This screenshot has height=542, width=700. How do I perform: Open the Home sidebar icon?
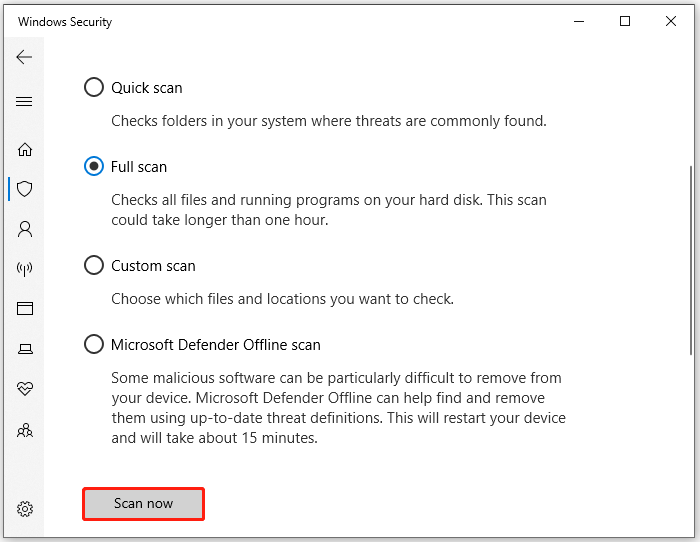(x=25, y=149)
